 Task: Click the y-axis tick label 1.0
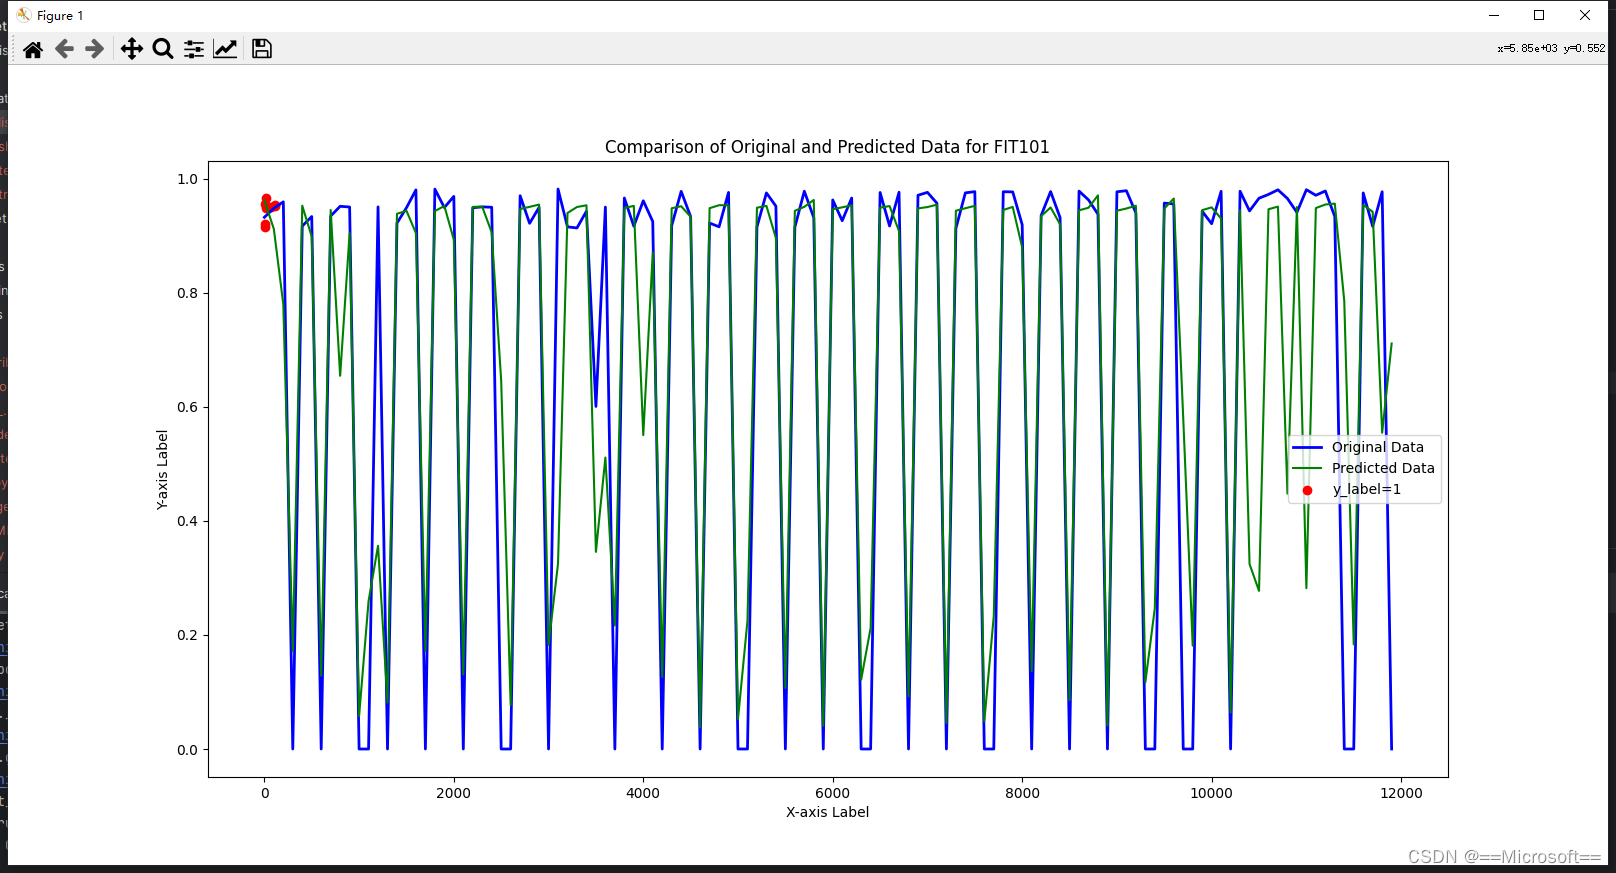point(188,179)
